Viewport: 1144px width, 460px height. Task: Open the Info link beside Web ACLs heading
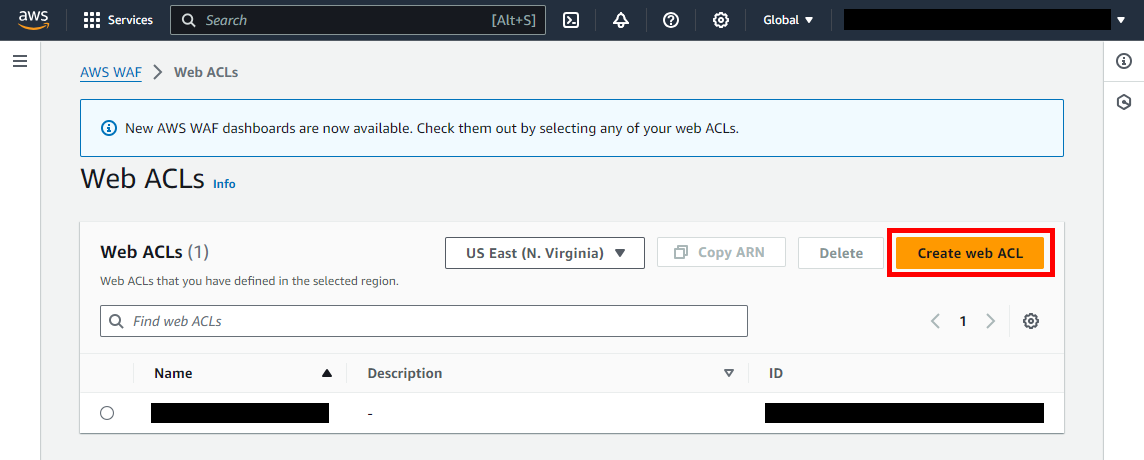(224, 184)
